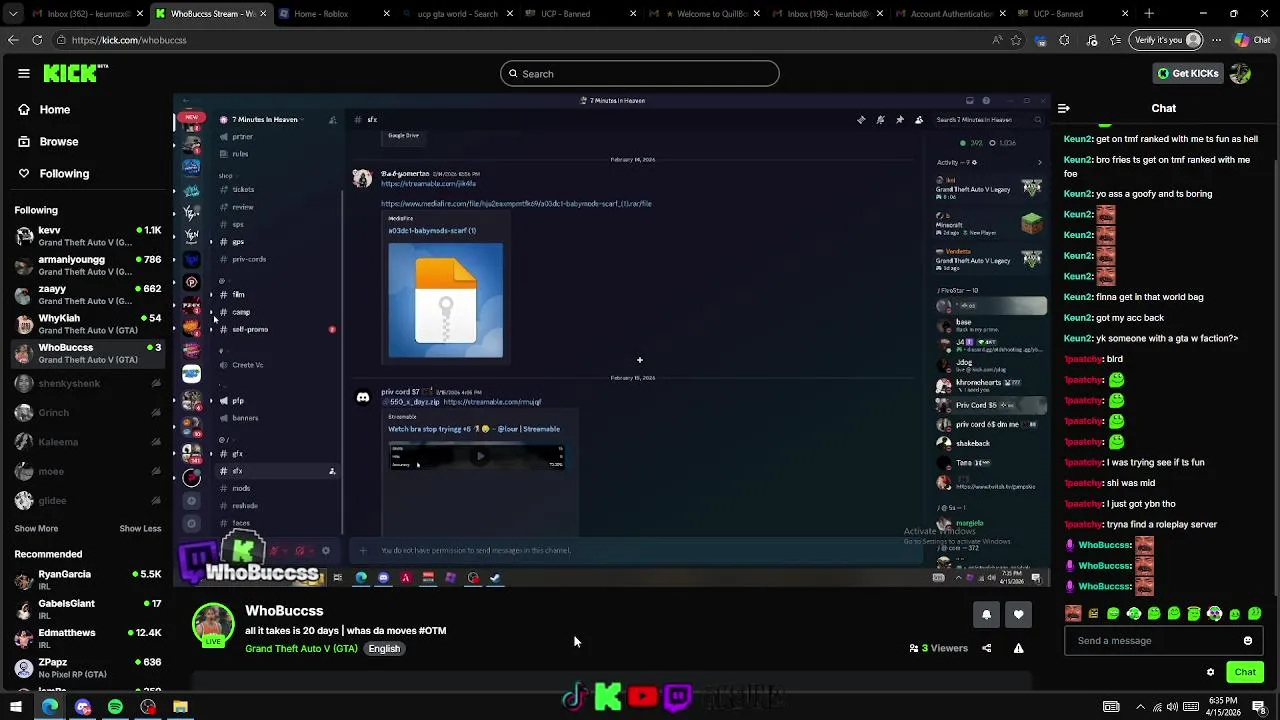The width and height of the screenshot is (1280, 720).
Task: Open browser extensions puzzle icon
Action: pos(1064,40)
